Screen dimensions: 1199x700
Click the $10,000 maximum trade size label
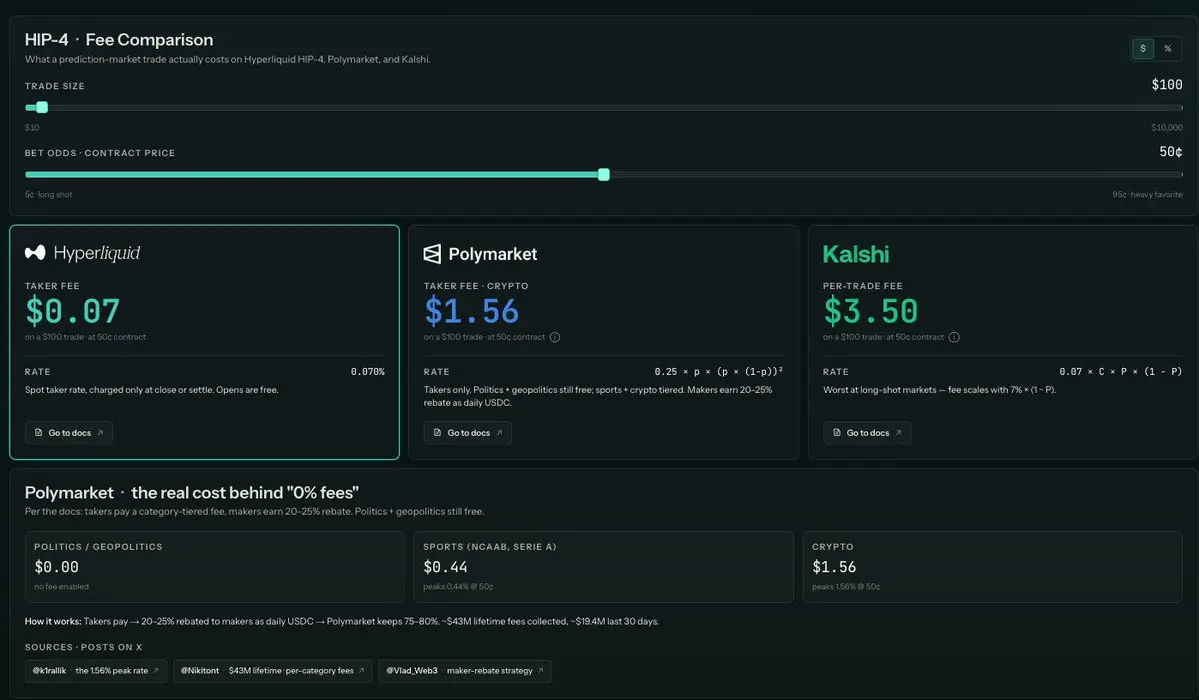1167,128
